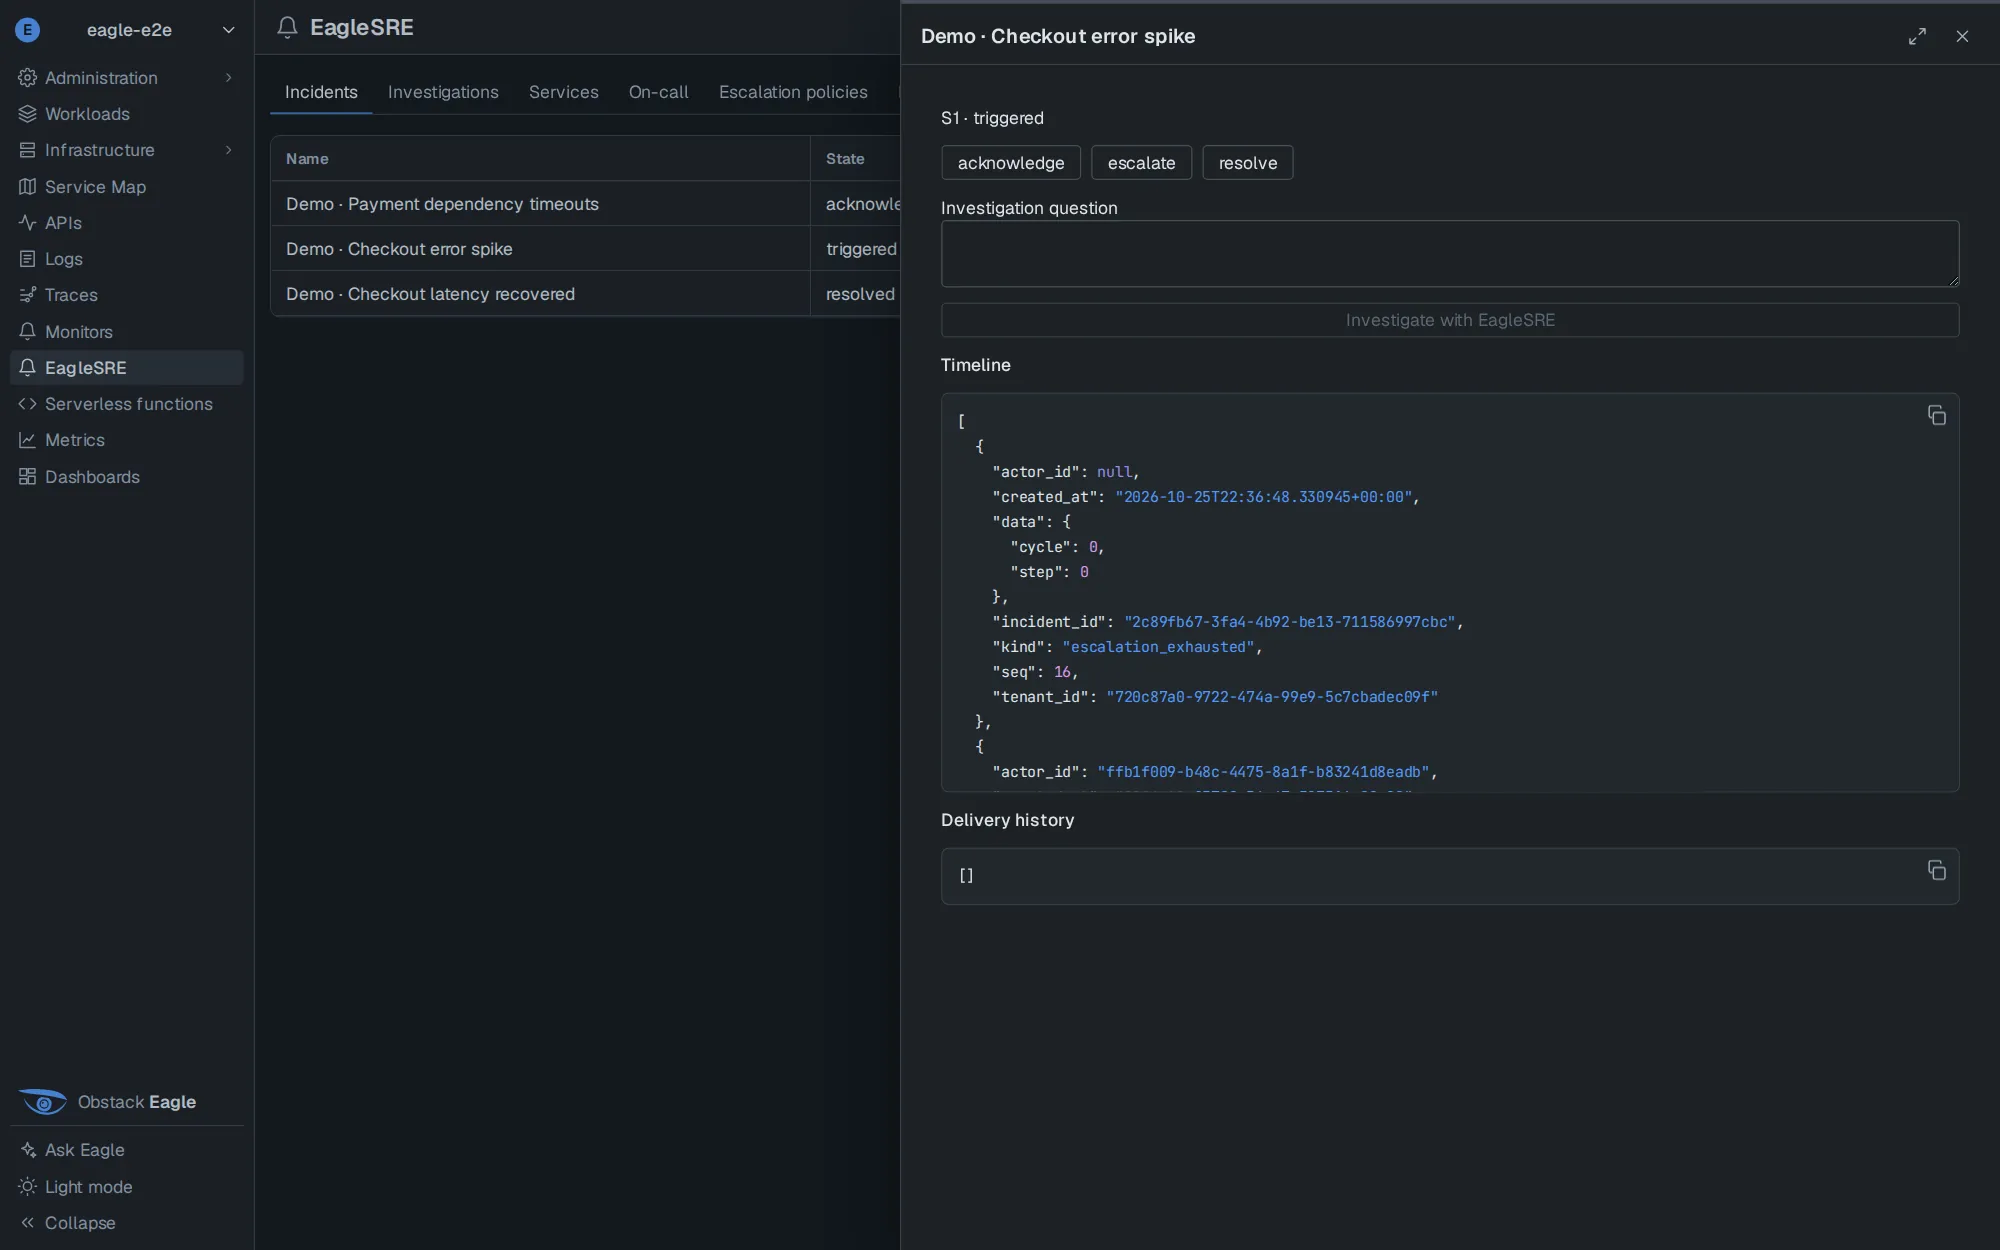Select the Checkout error spike row

click(585, 249)
